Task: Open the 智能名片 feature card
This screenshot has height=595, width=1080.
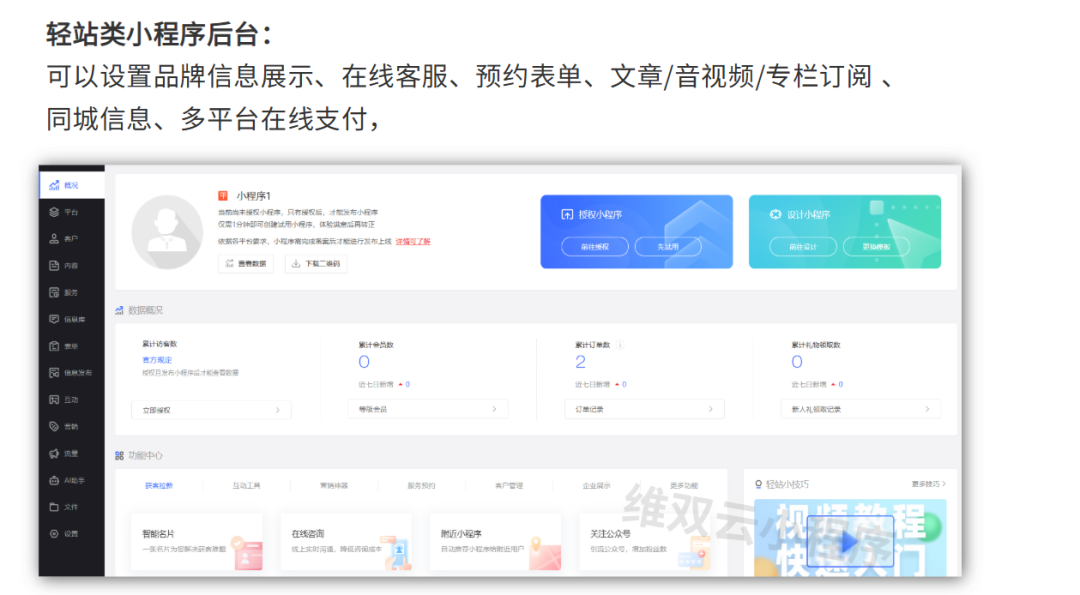Action: pos(197,542)
